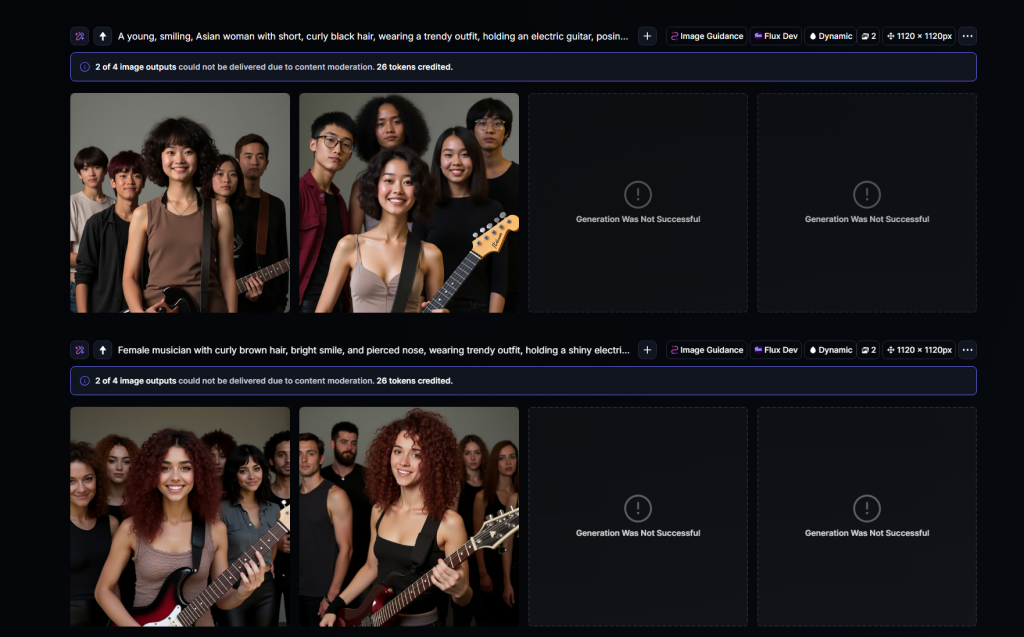The width and height of the screenshot is (1024, 637).
Task: Click the fourth output's exclamation icon in the Asian woman row
Action: [x=867, y=194]
